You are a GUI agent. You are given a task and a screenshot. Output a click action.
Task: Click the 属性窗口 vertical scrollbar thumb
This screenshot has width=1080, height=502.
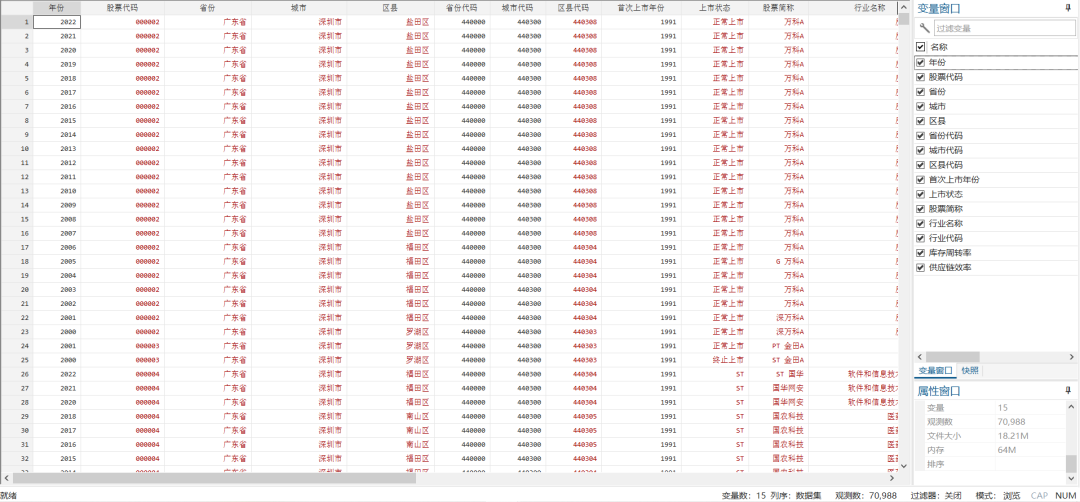click(1071, 462)
